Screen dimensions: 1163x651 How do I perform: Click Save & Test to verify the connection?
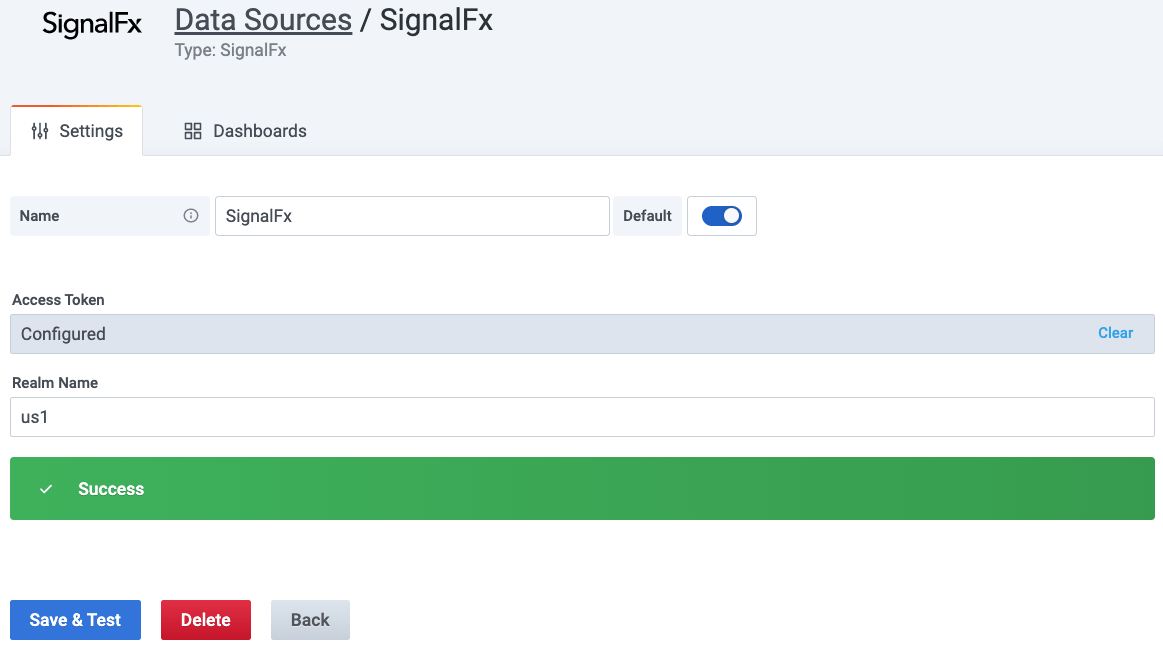[x=75, y=619]
